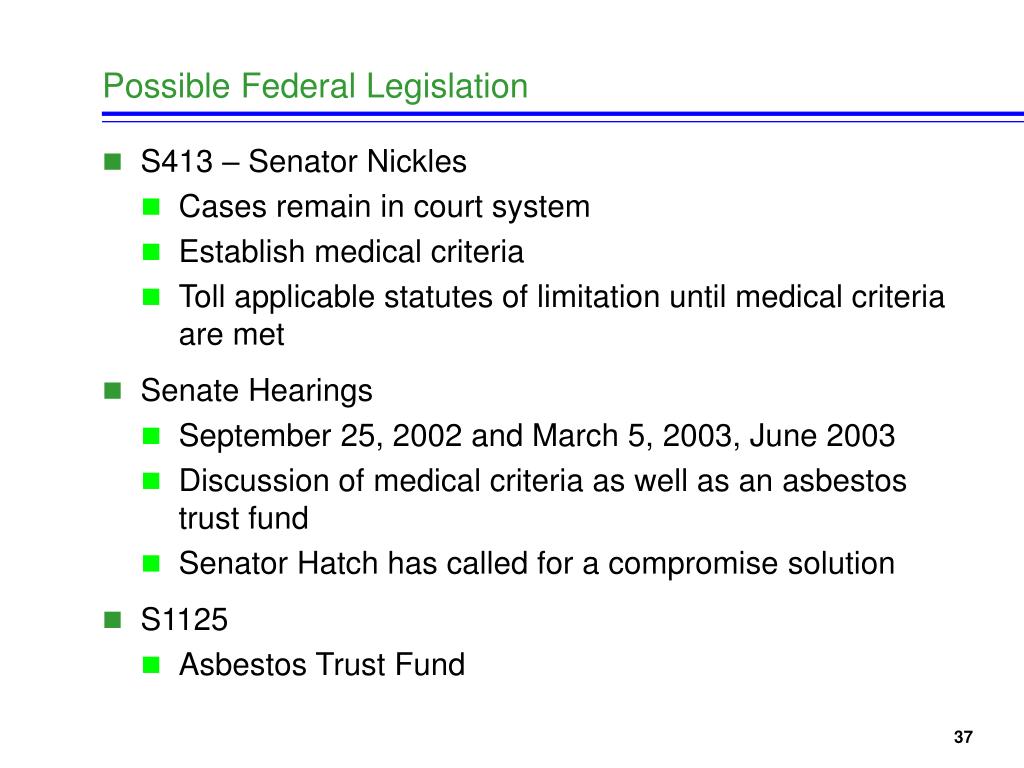Click the 'Possible Federal Legislation' slide title

tap(315, 87)
